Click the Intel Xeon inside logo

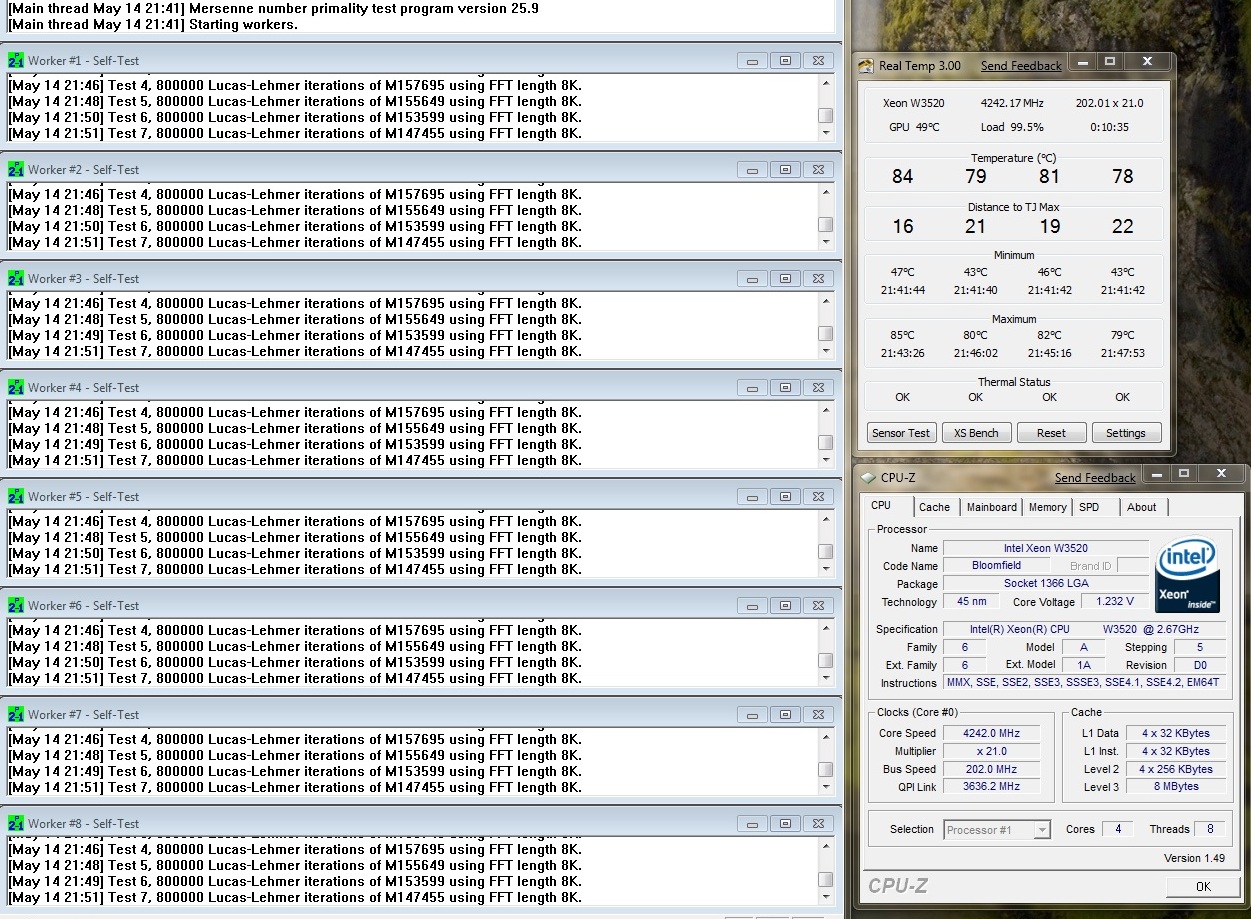(x=1187, y=575)
